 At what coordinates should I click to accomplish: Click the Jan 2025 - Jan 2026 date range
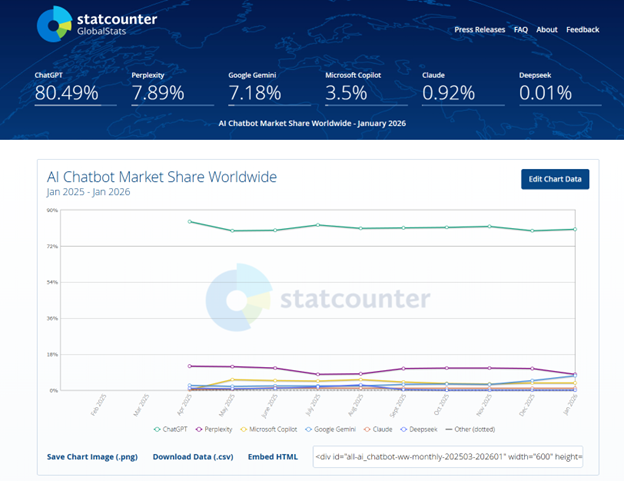88,192
